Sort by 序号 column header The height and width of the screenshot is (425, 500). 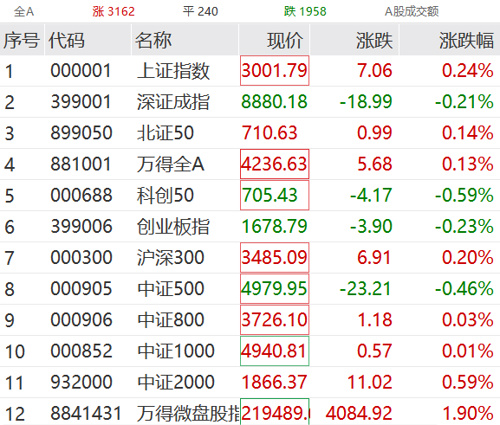pyautogui.click(x=22, y=41)
